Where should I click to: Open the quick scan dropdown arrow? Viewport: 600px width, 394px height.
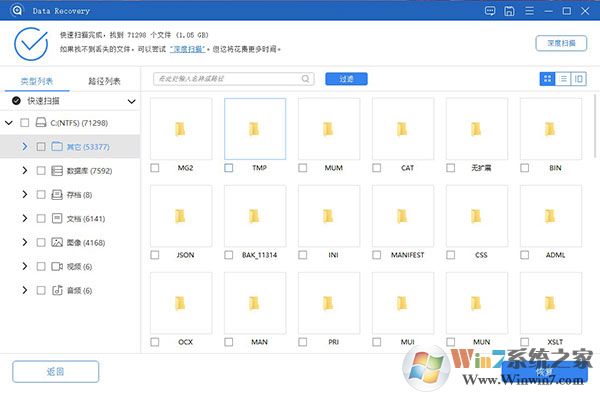coord(132,101)
